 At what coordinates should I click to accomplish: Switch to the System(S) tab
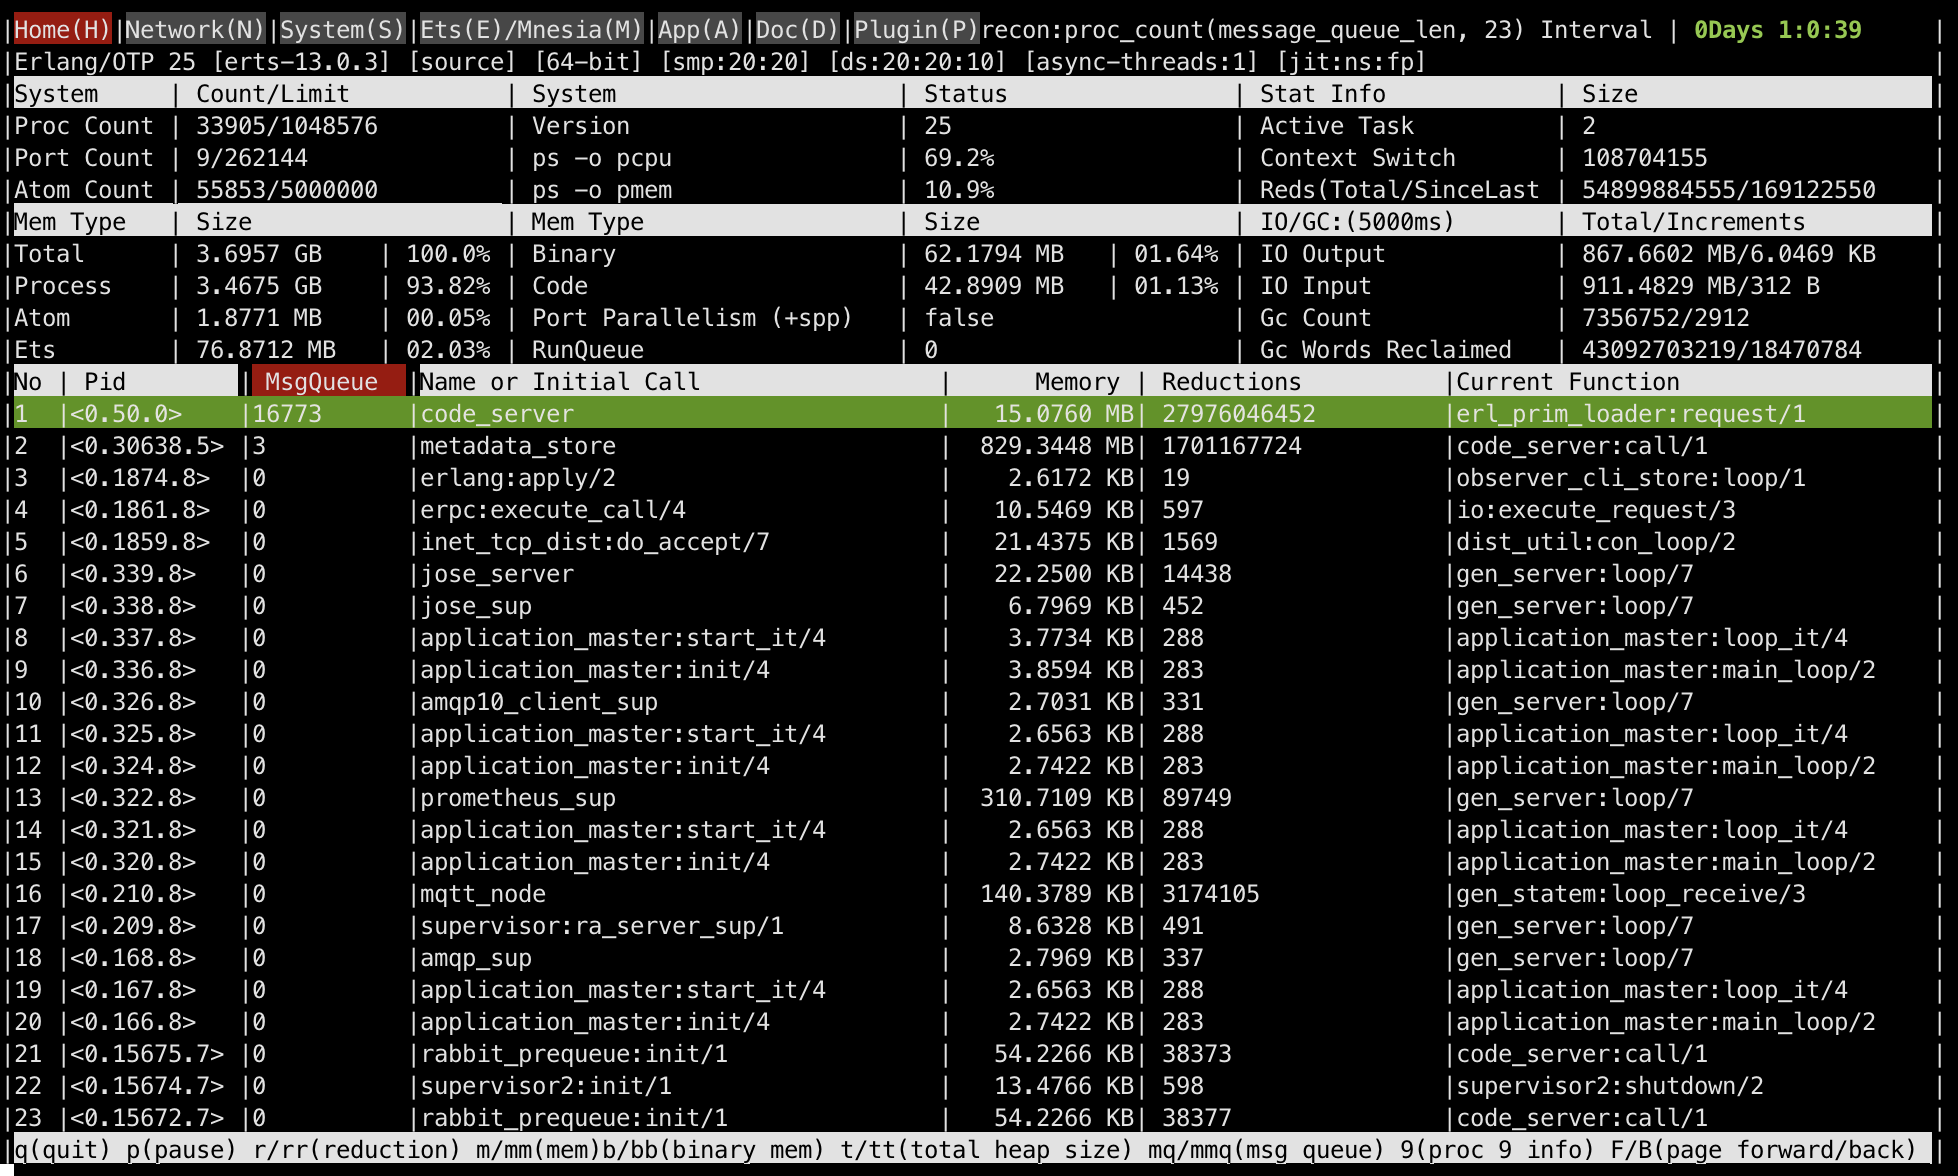pos(341,30)
